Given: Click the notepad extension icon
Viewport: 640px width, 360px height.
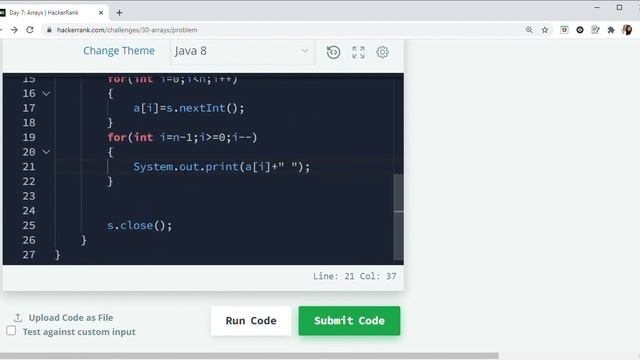Looking at the screenshot, I should coord(595,30).
